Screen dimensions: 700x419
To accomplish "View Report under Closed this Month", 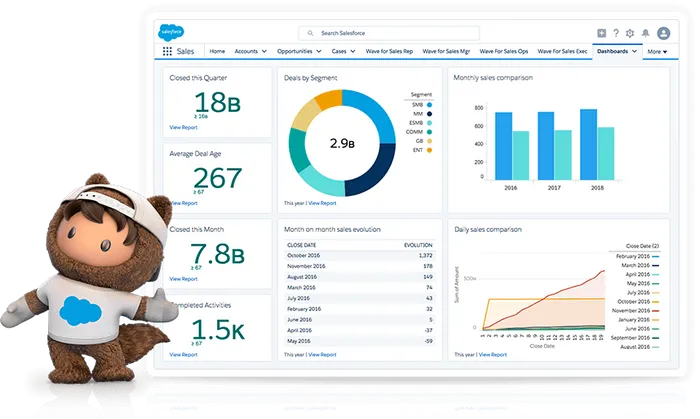I will coord(183,279).
